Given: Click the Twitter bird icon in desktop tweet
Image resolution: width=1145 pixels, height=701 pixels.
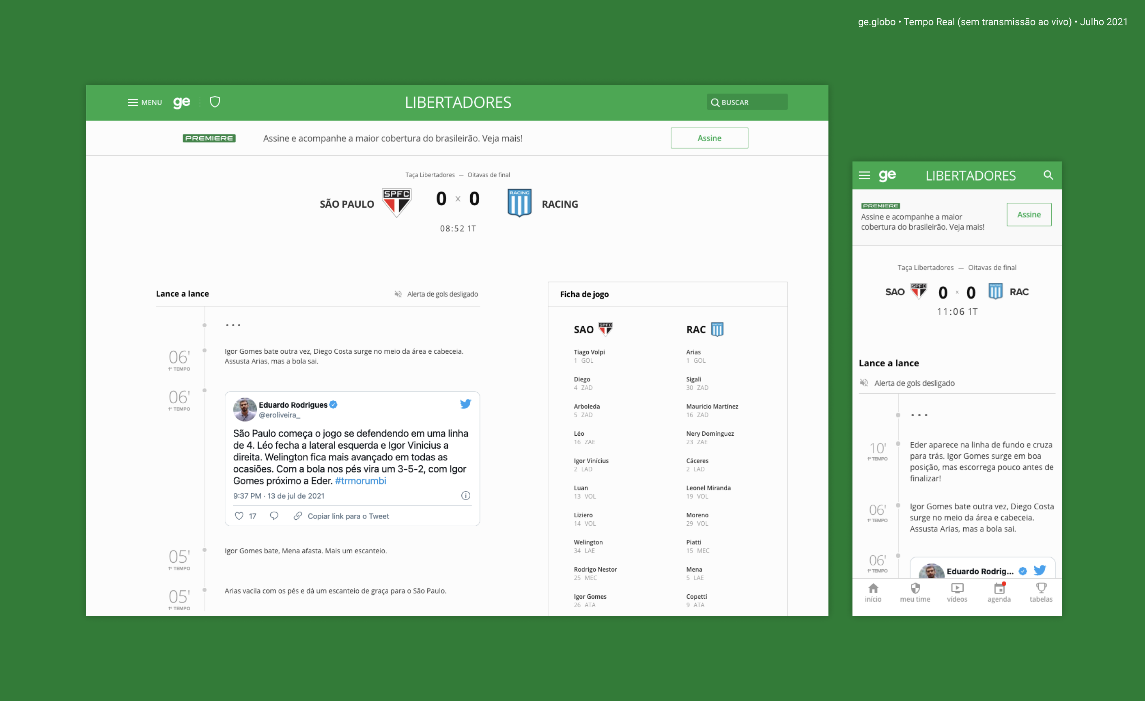Looking at the screenshot, I should 465,404.
